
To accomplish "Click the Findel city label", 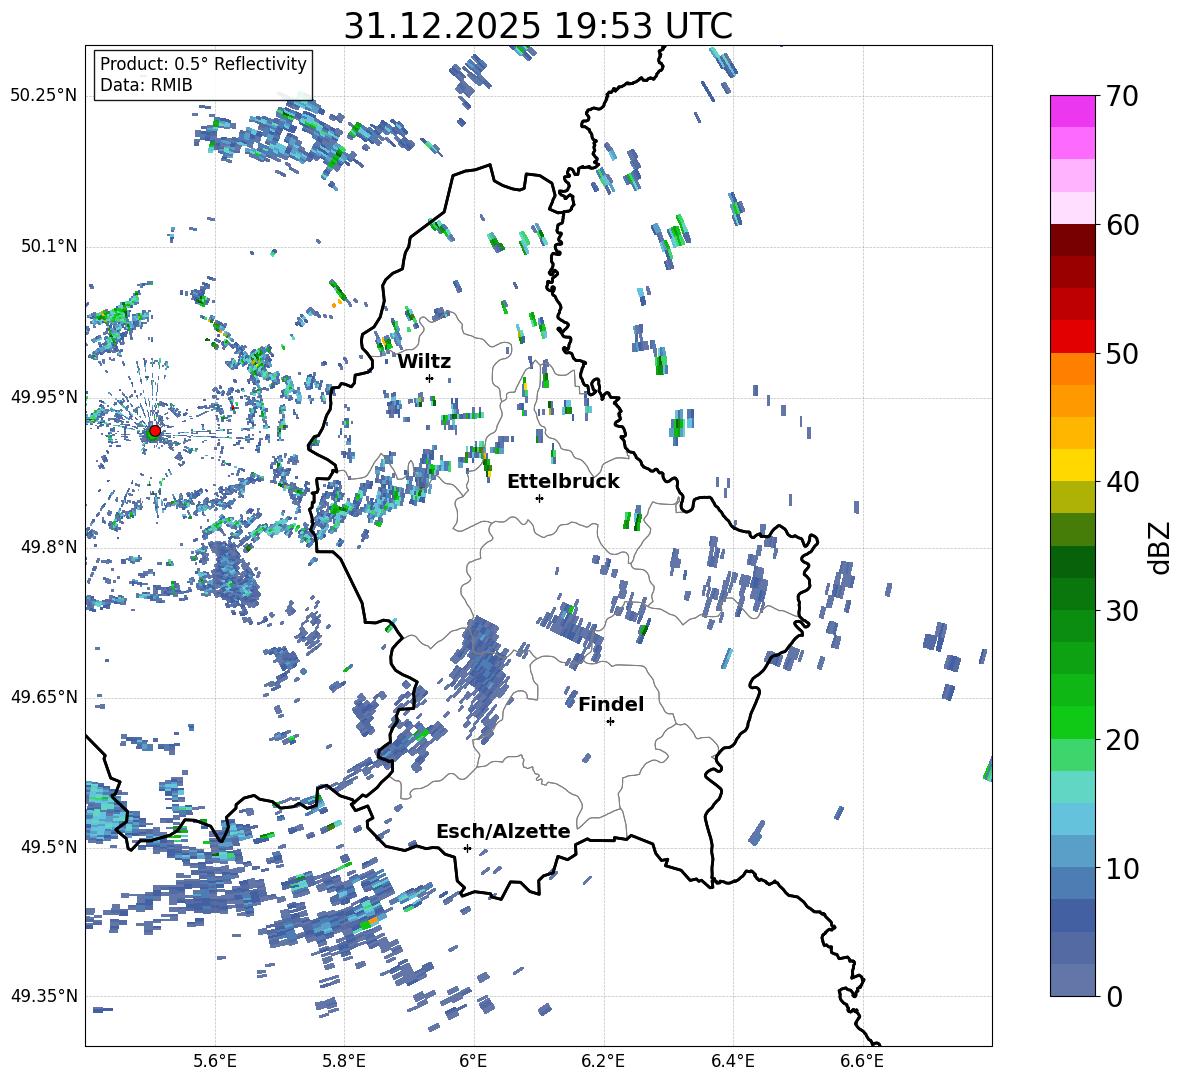I will click(x=611, y=704).
